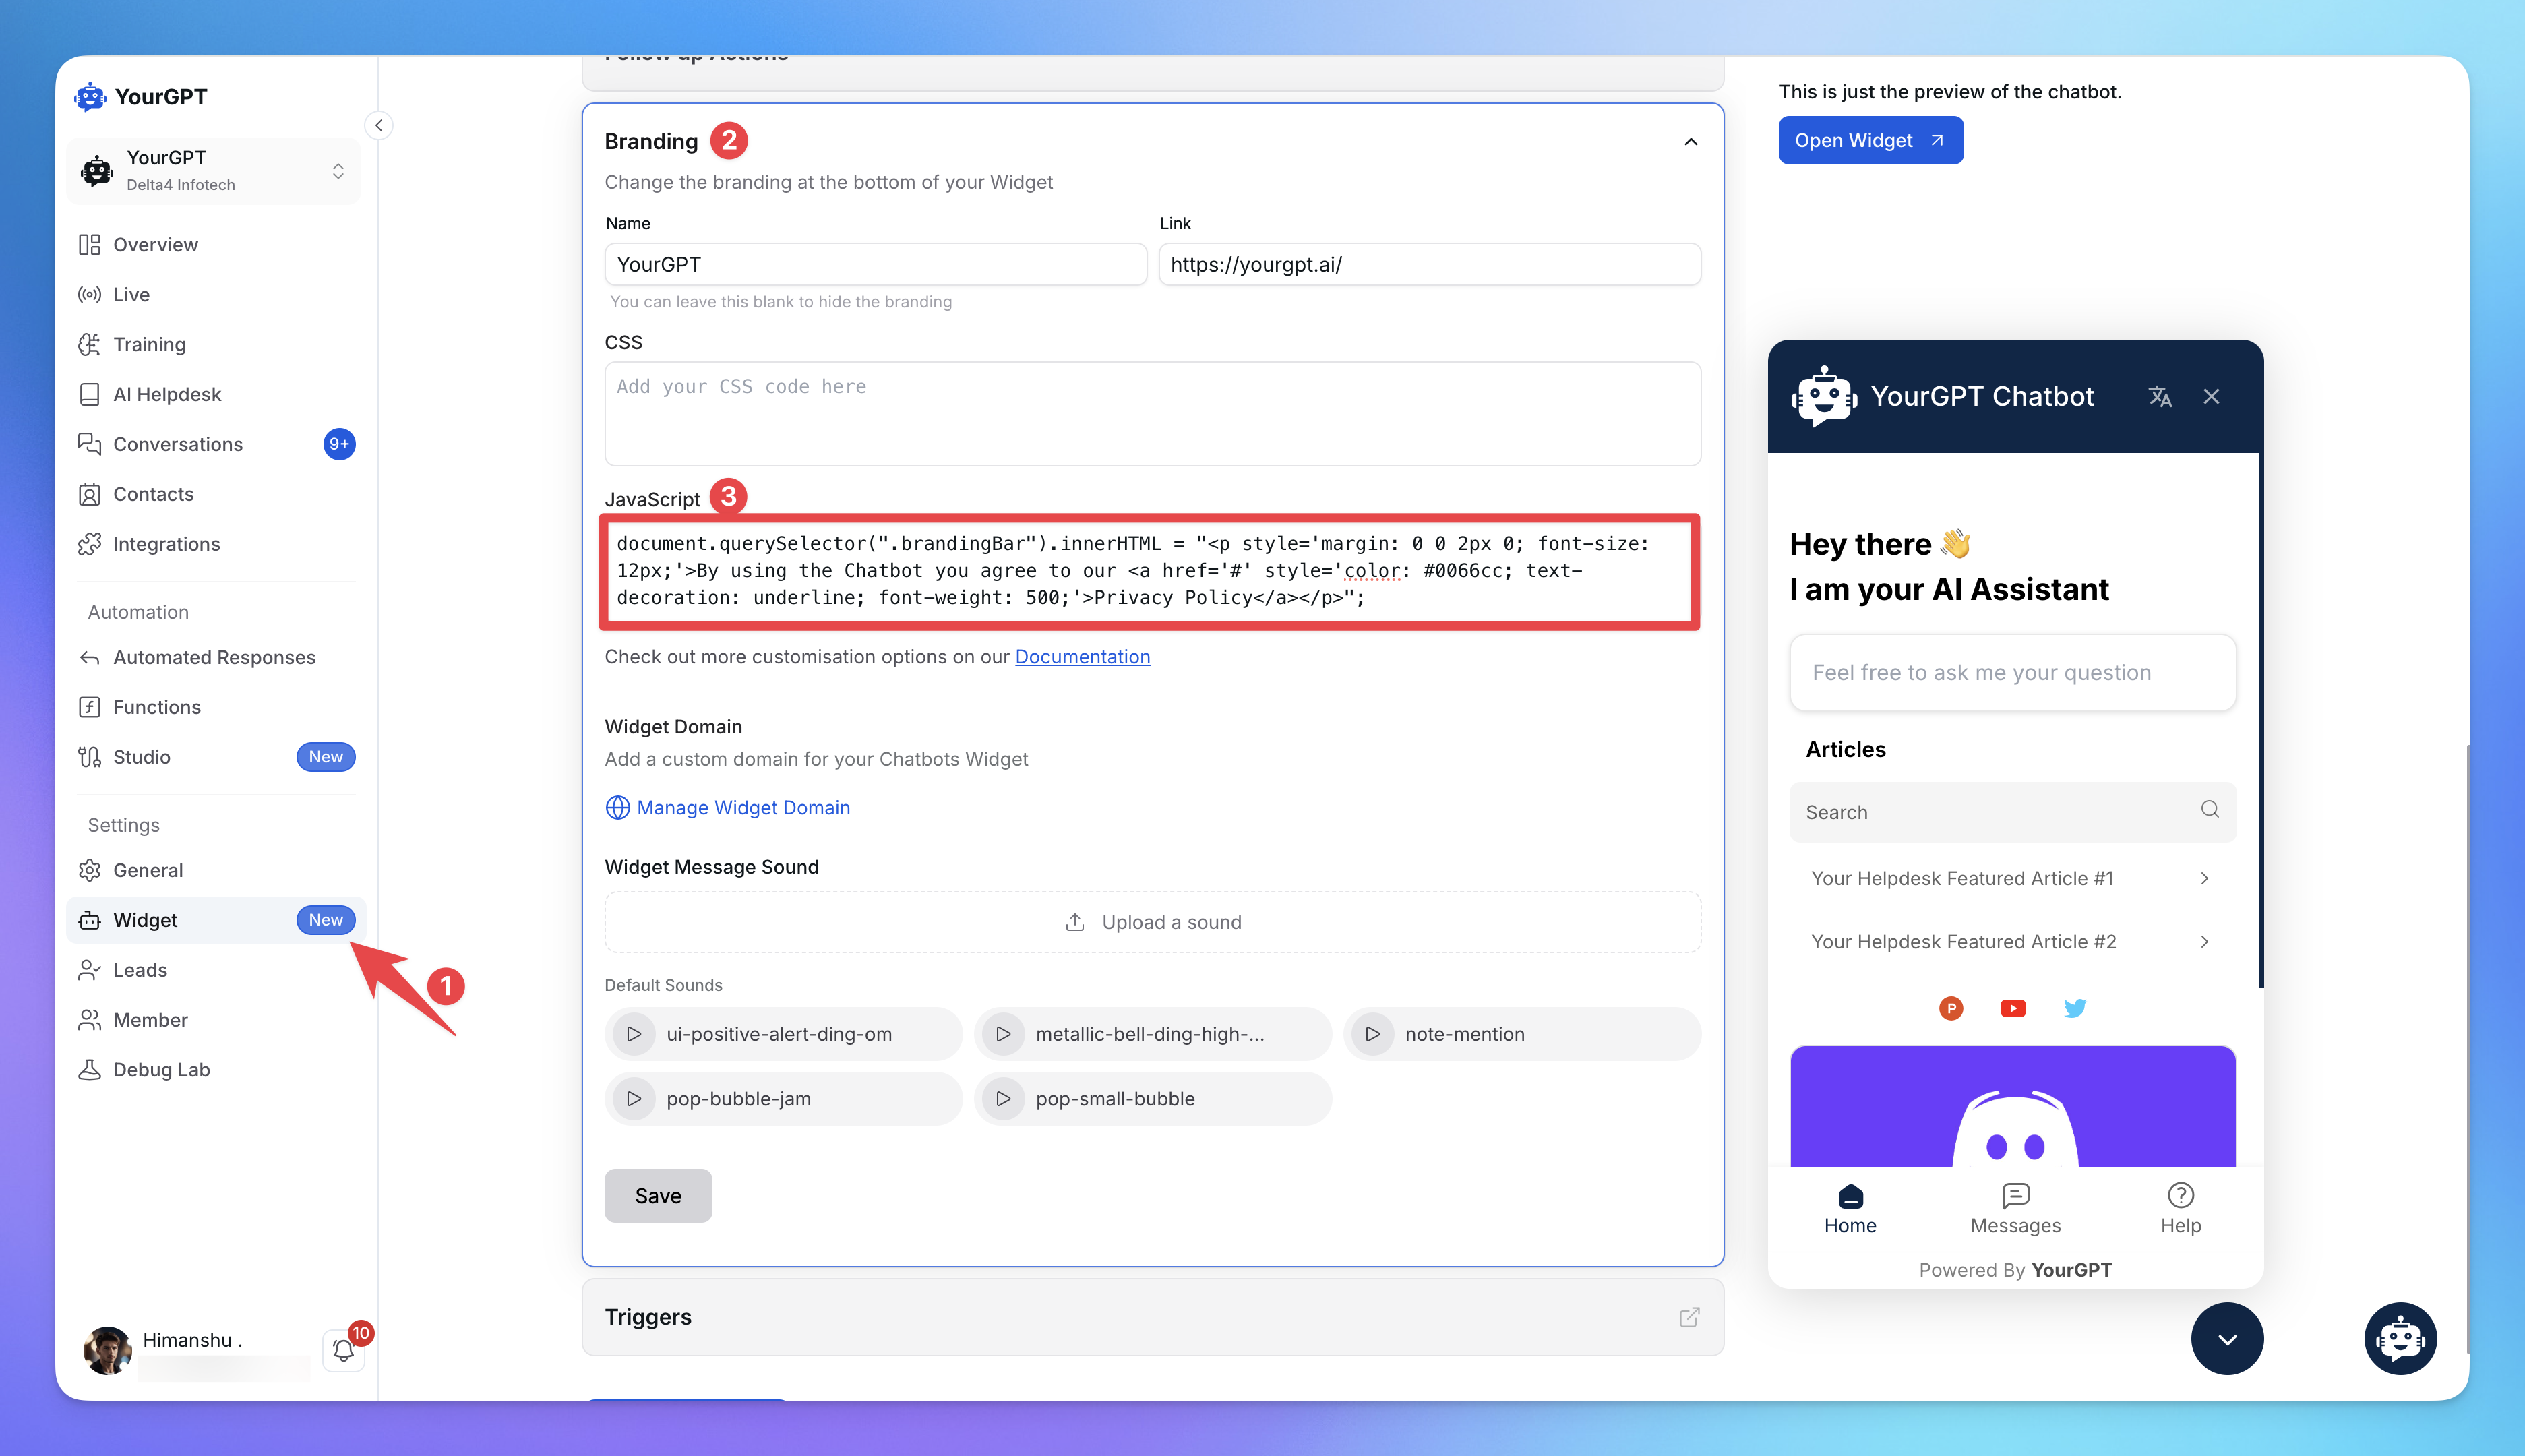Click the globe icon beside Manage Widget Domain
Viewport: 2525px width, 1456px height.
pyautogui.click(x=617, y=807)
